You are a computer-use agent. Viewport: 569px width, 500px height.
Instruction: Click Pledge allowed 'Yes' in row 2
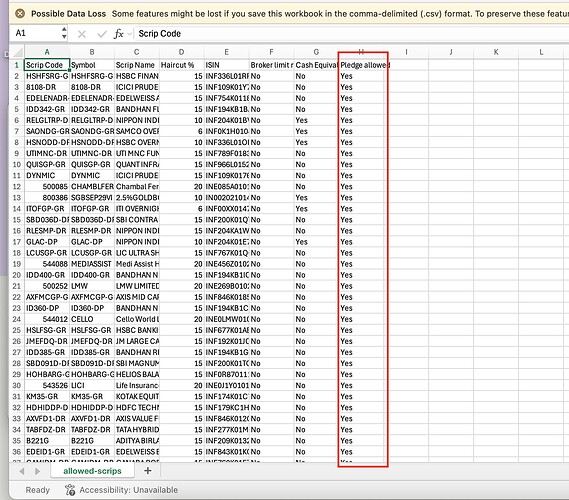coord(361,76)
